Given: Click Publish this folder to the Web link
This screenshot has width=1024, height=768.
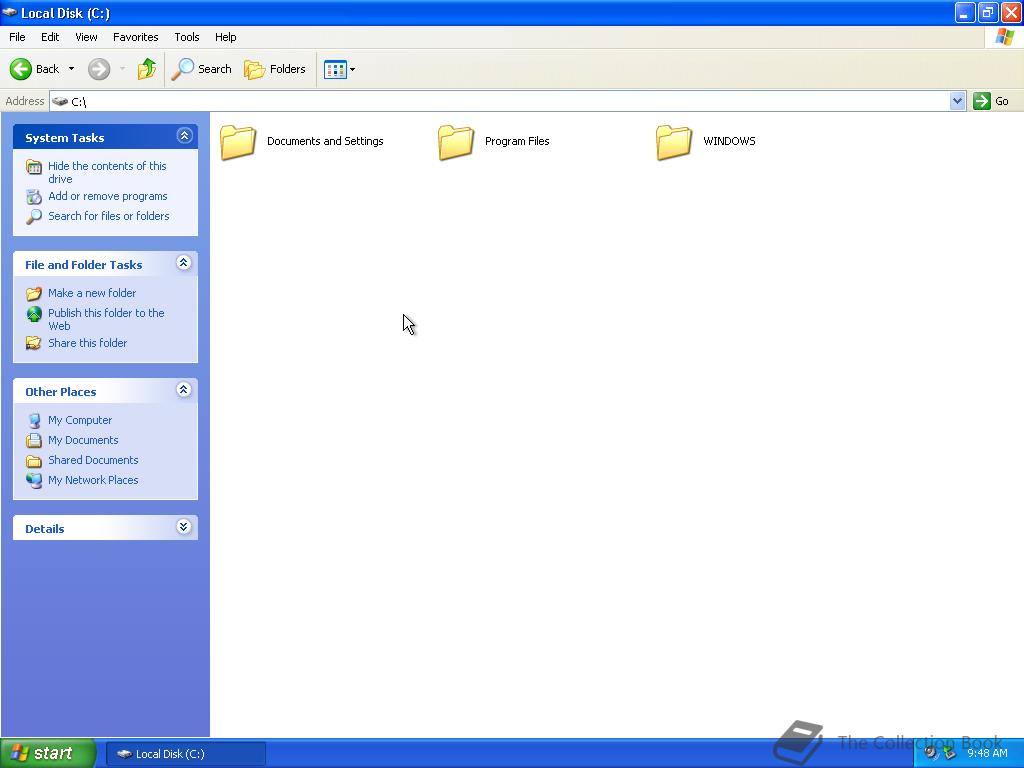Looking at the screenshot, I should coord(106,319).
